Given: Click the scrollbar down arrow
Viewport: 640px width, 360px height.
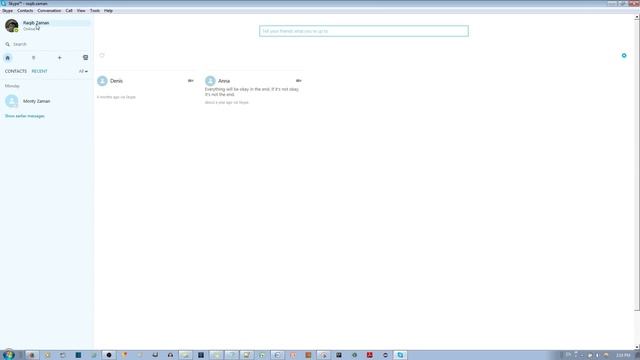Looking at the screenshot, I should (x=637, y=347).
